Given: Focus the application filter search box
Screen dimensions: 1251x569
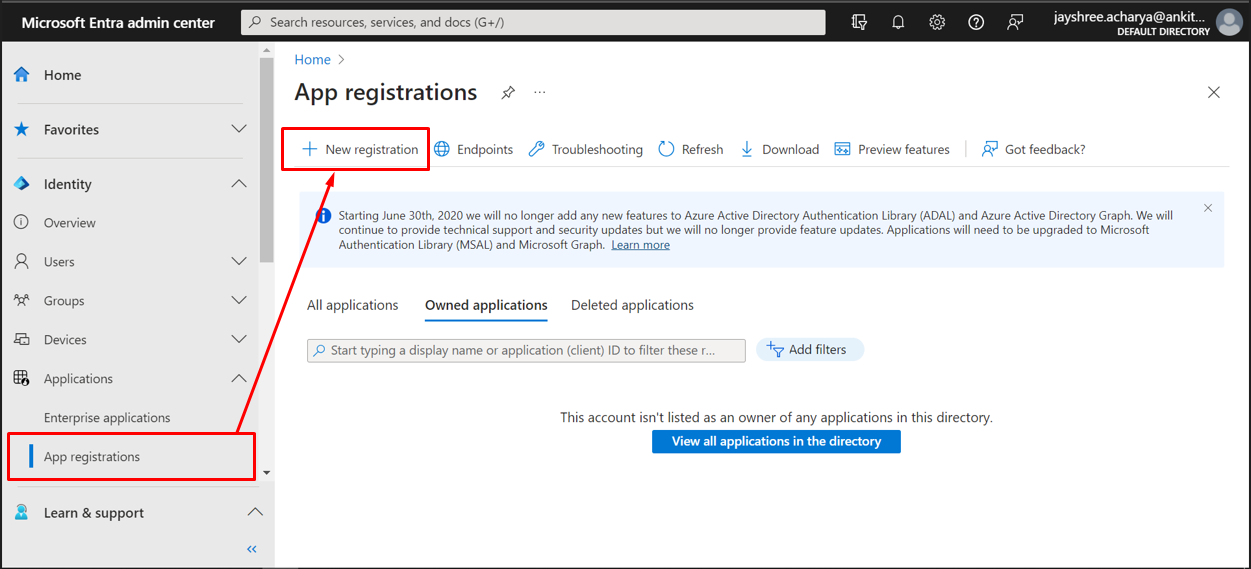Looking at the screenshot, I should [526, 350].
